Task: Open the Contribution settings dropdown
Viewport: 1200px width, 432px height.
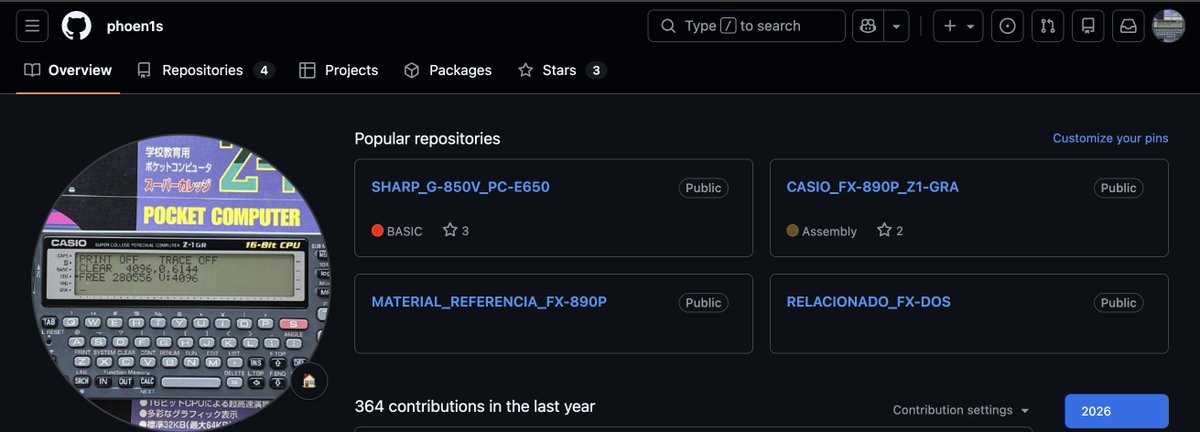Action: pyautogui.click(x=961, y=410)
